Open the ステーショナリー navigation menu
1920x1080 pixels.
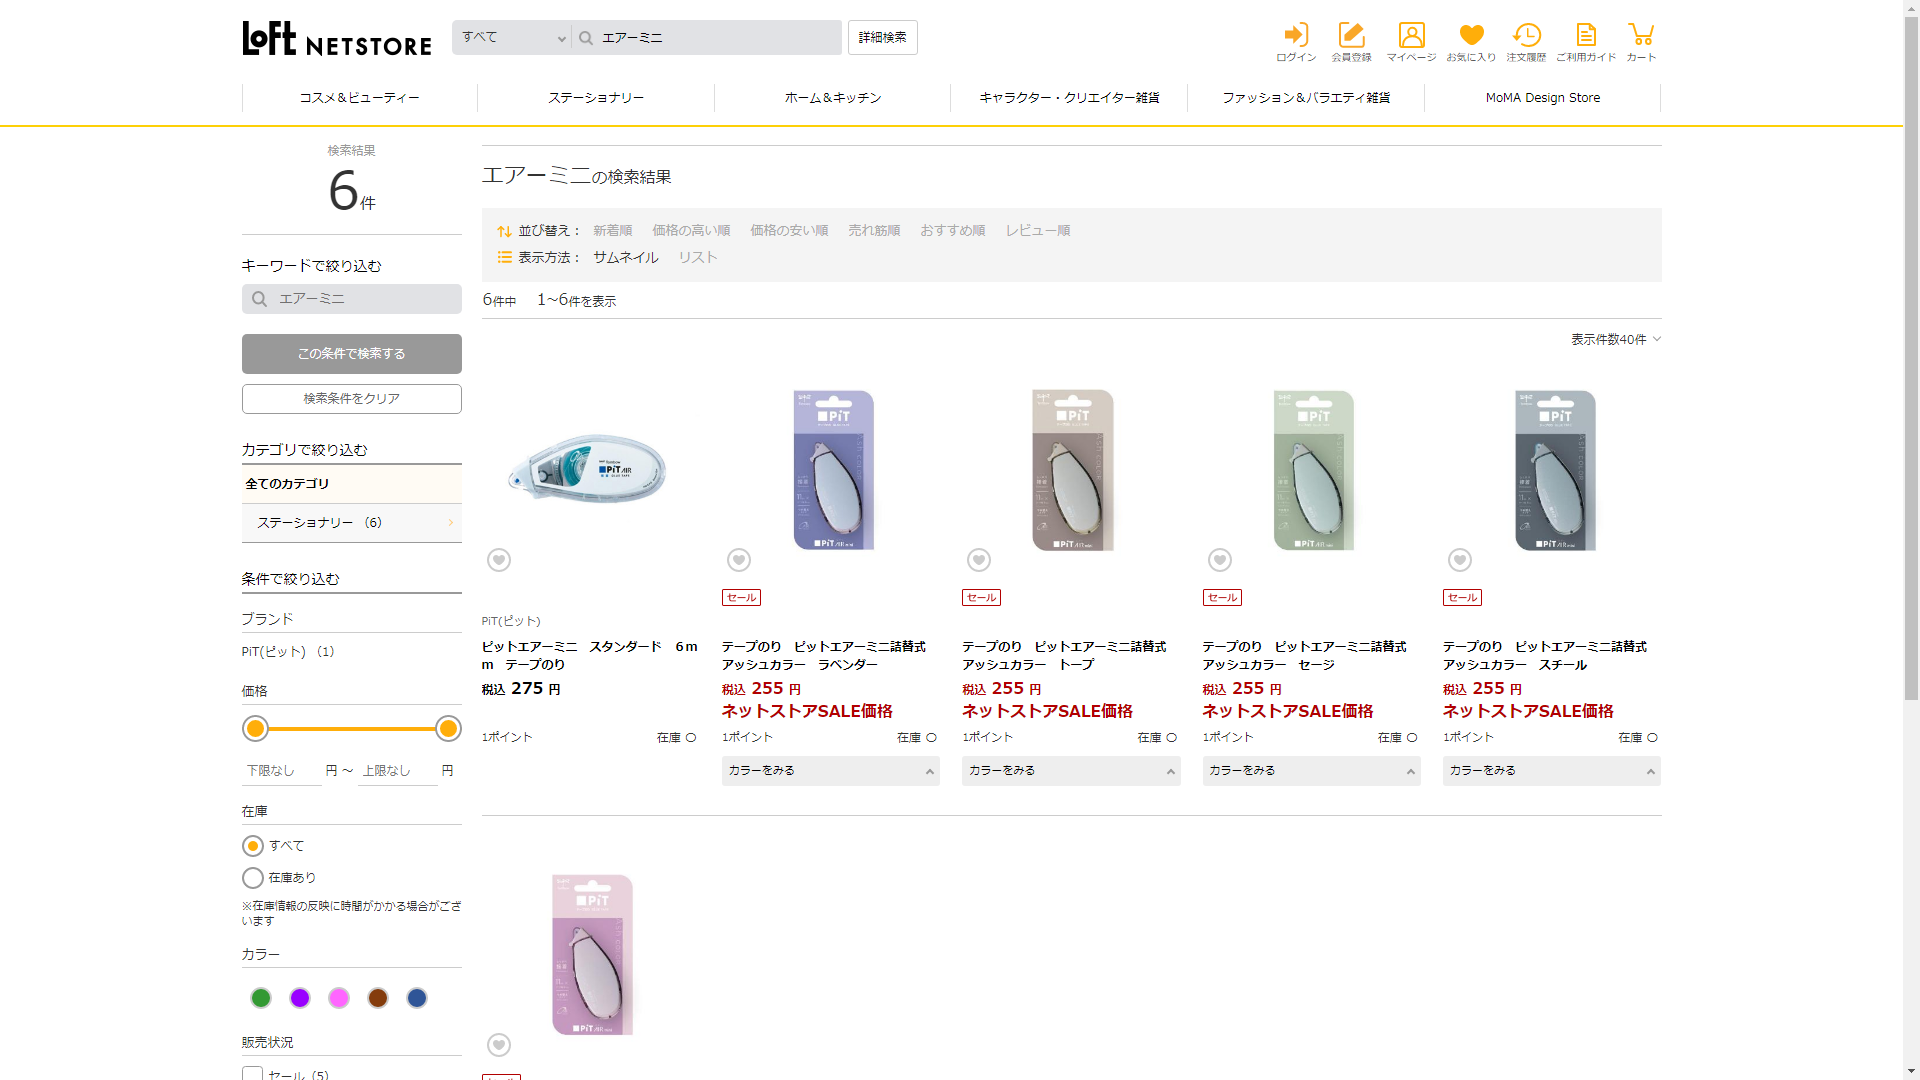coord(596,98)
